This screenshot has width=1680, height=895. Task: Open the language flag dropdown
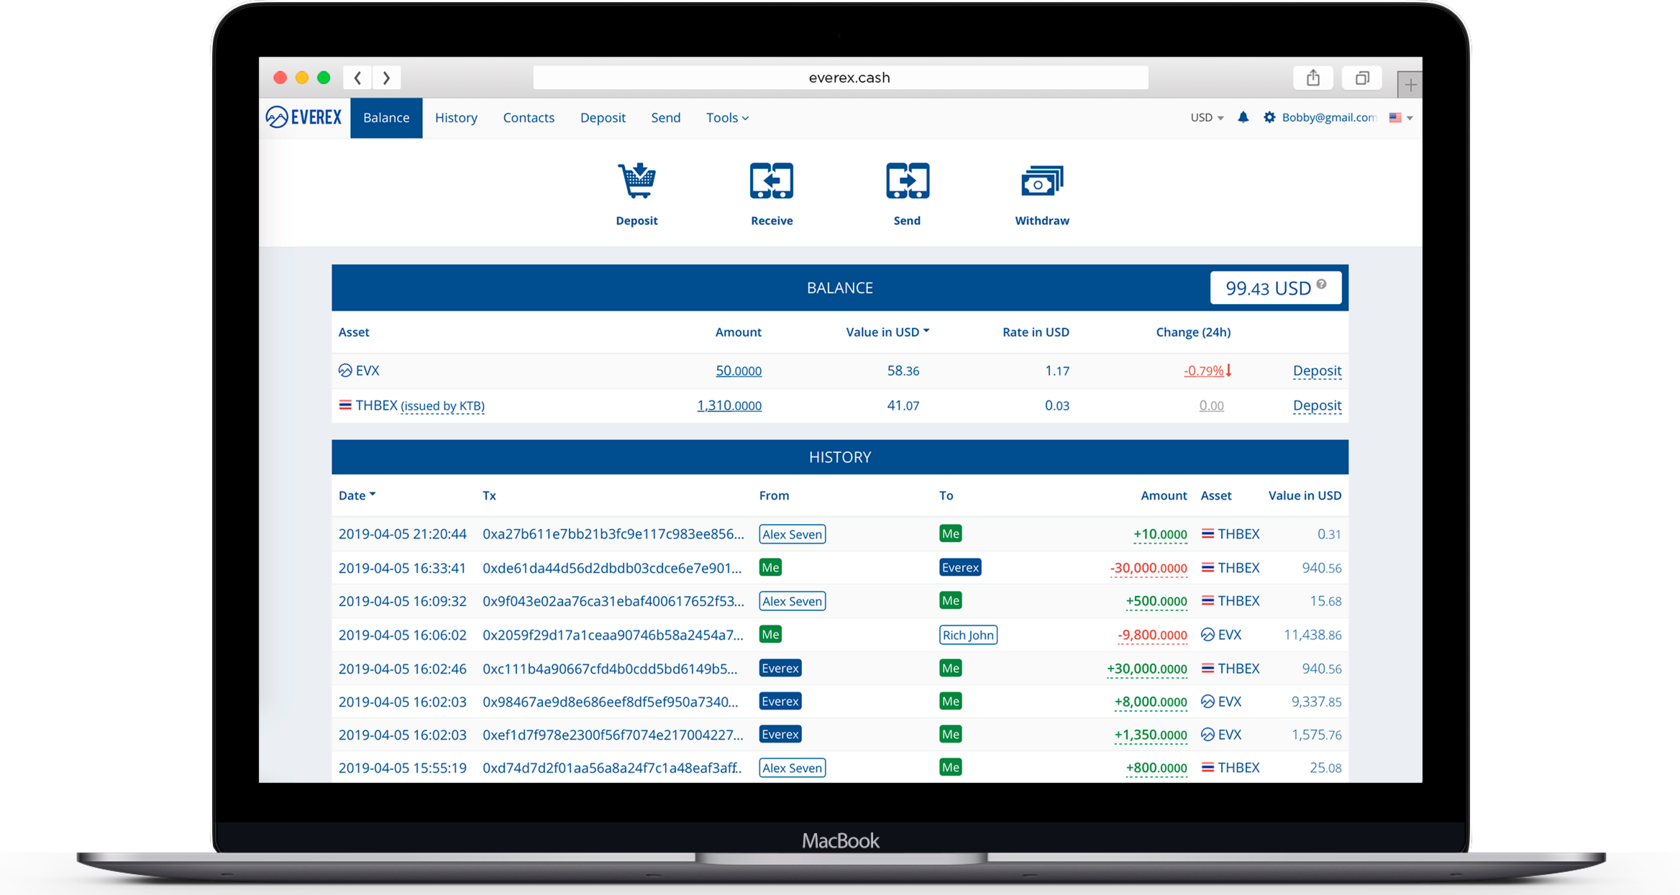1400,118
